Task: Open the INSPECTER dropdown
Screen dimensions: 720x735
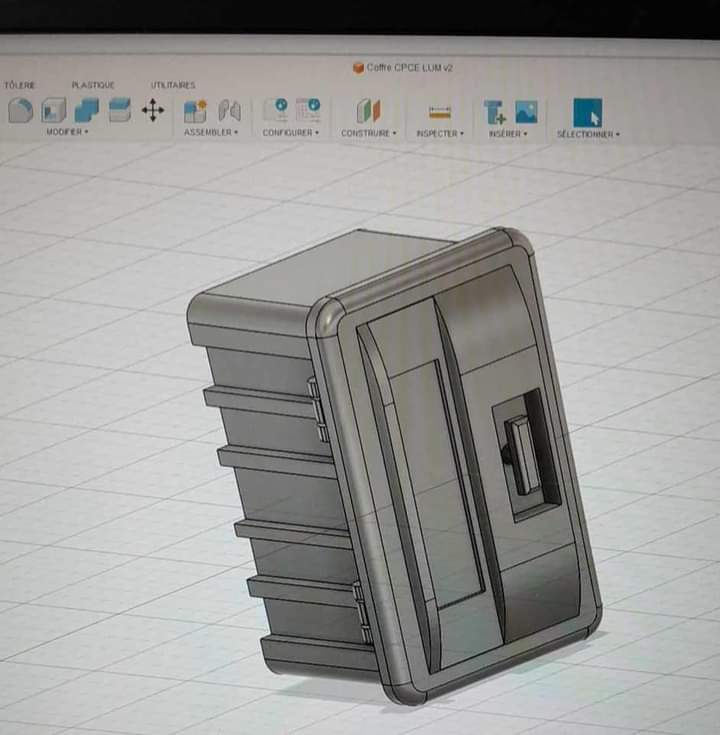Action: point(440,134)
